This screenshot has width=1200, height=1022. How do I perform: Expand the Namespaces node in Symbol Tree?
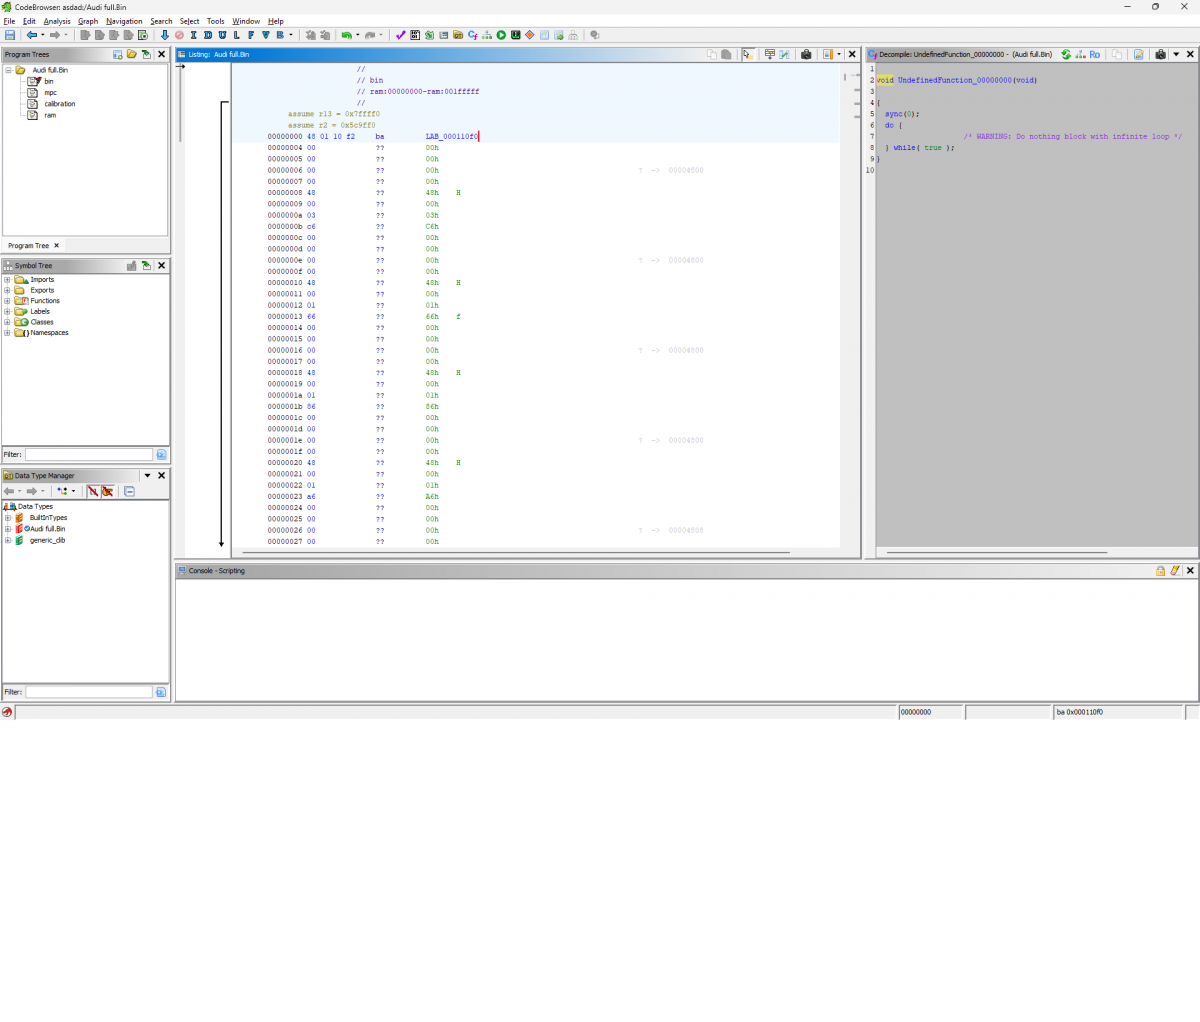click(x=7, y=333)
